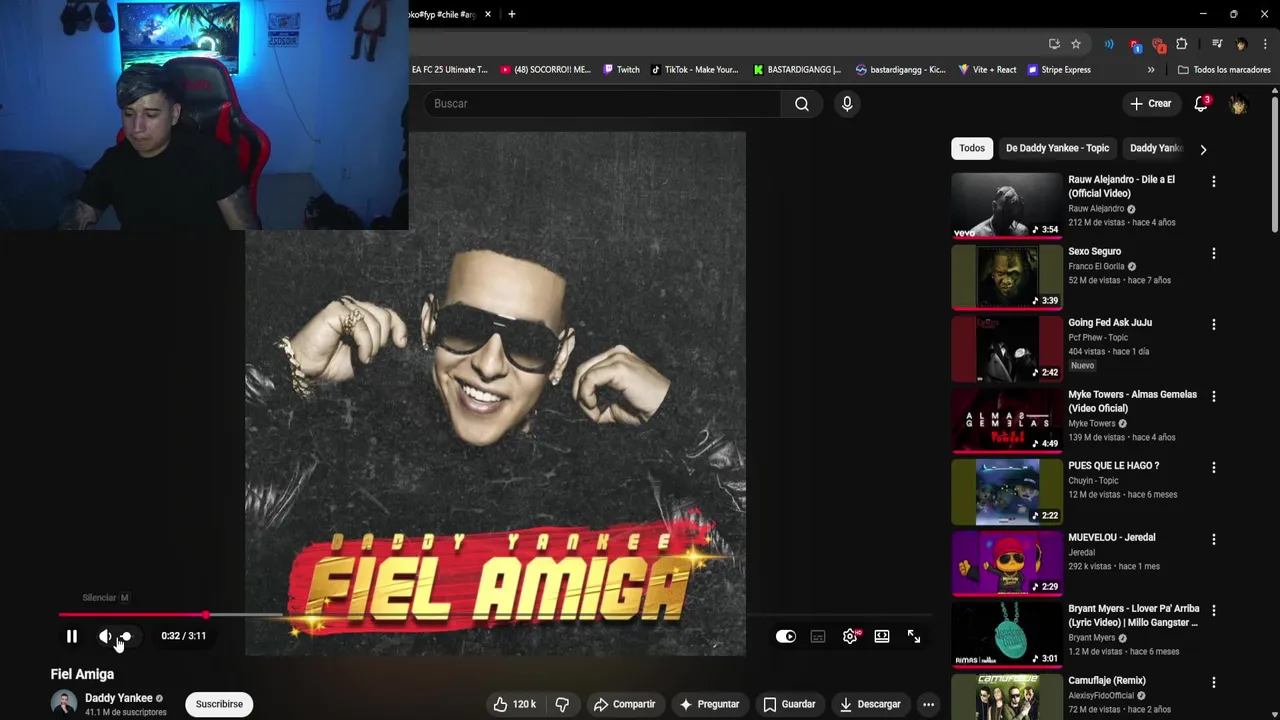Toggle subtitles (CC) button
Viewport: 1280px width, 720px height.
click(x=818, y=636)
